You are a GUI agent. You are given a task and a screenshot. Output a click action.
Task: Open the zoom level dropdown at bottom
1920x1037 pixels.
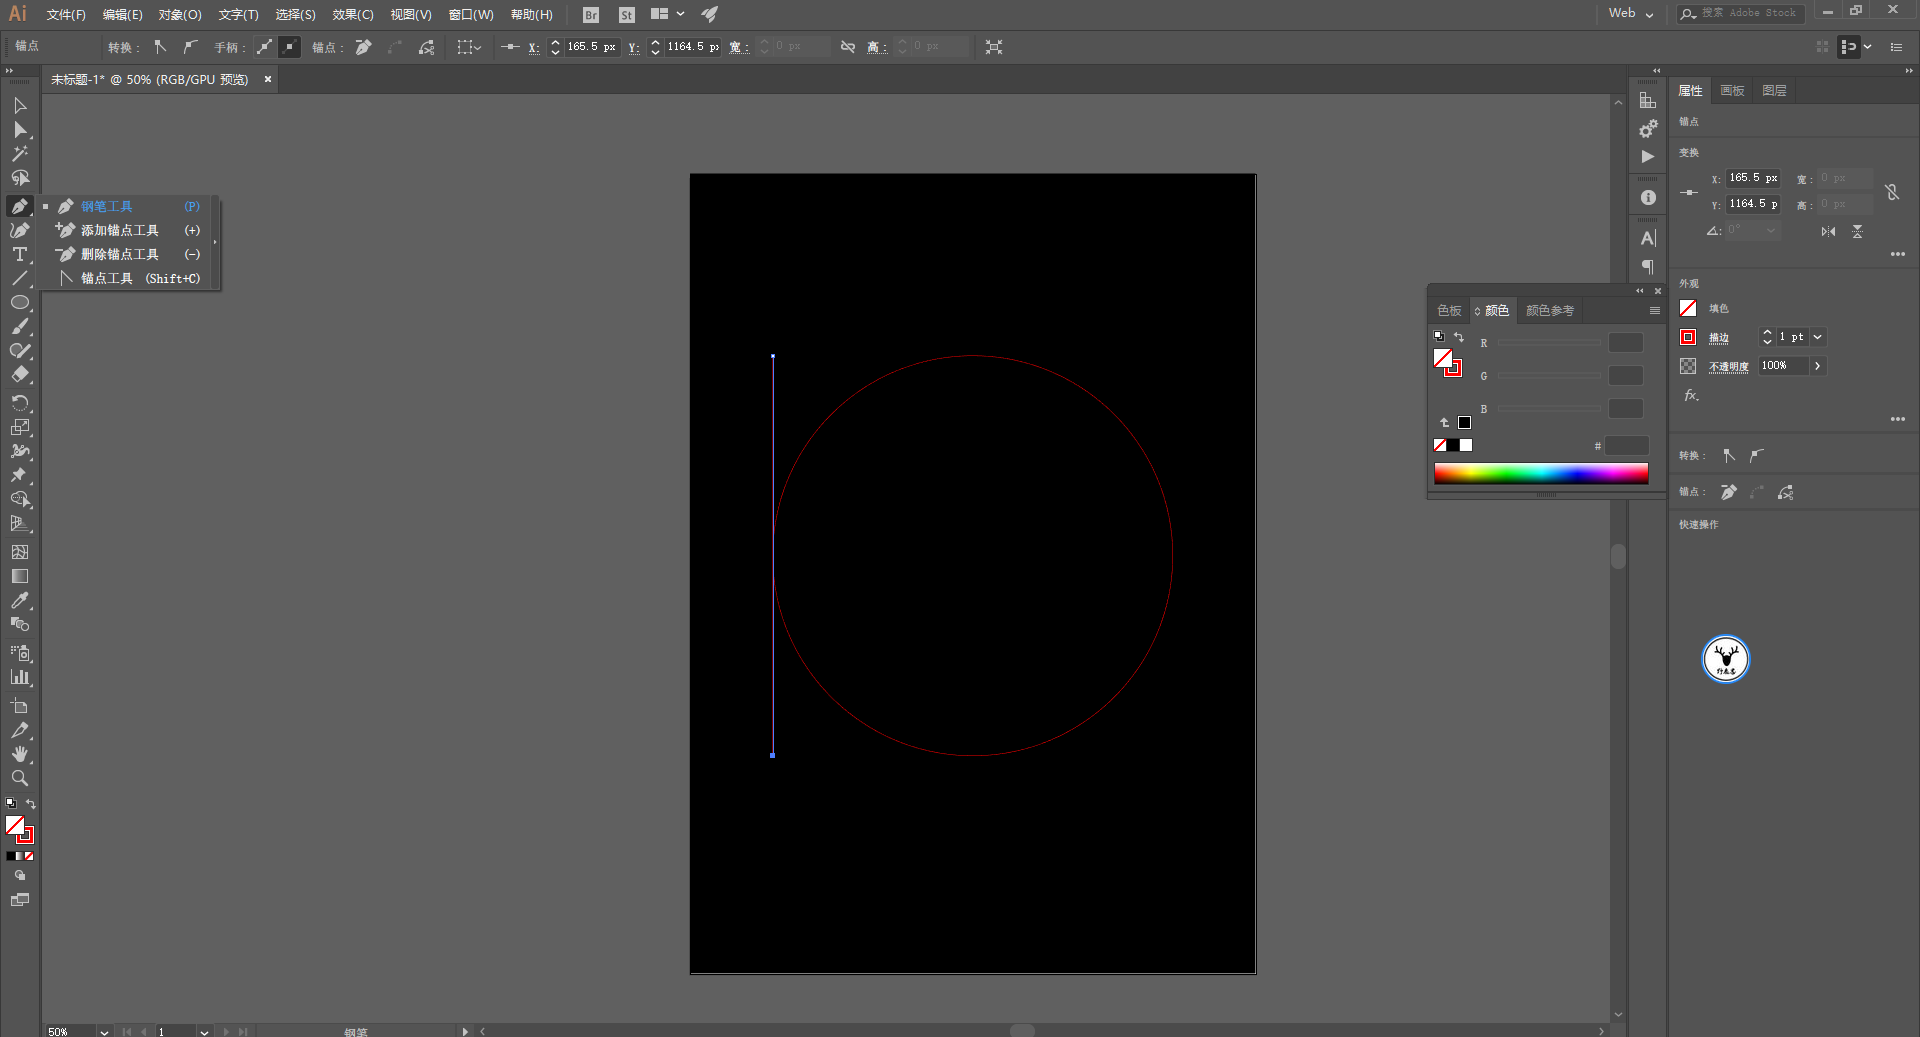coord(103,1031)
